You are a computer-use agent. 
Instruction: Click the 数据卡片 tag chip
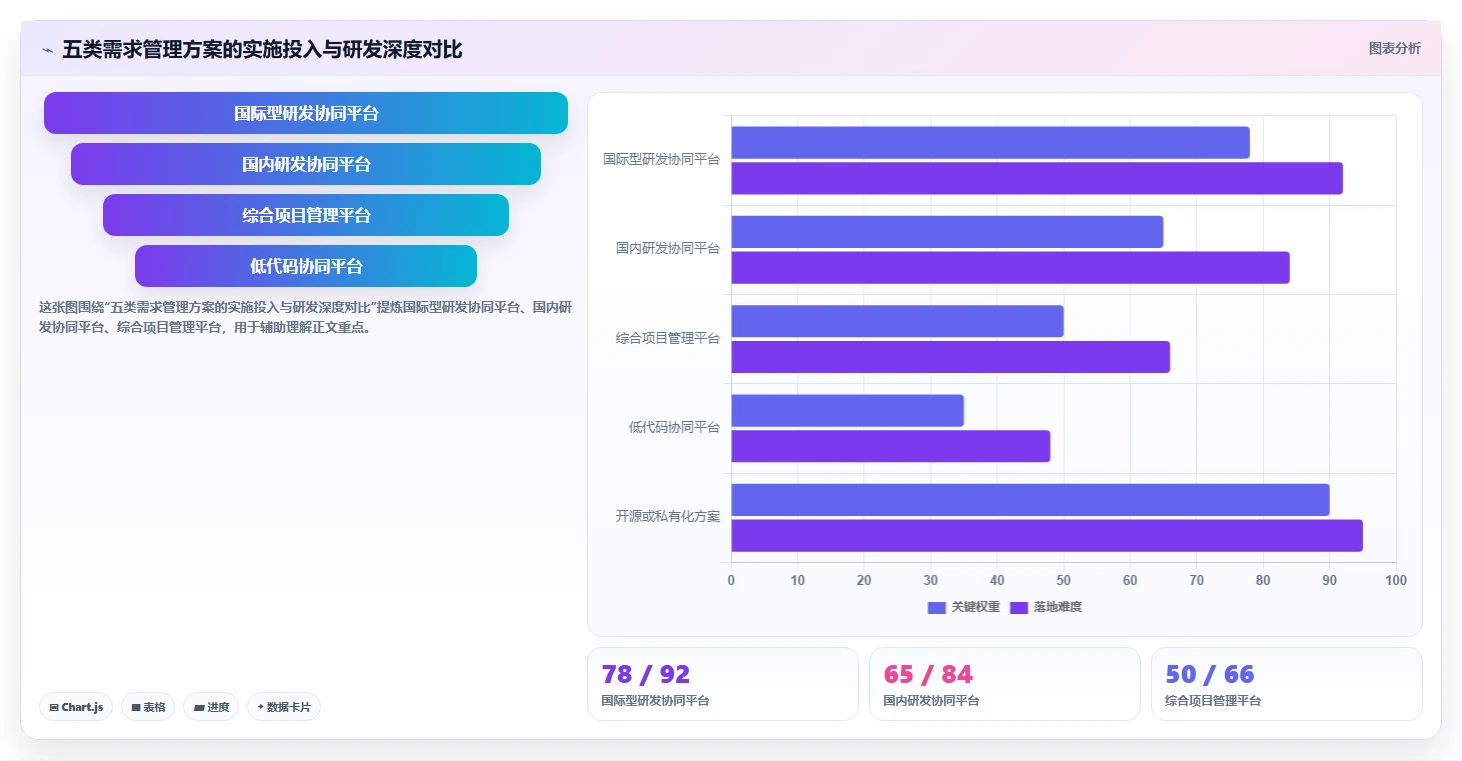point(284,707)
